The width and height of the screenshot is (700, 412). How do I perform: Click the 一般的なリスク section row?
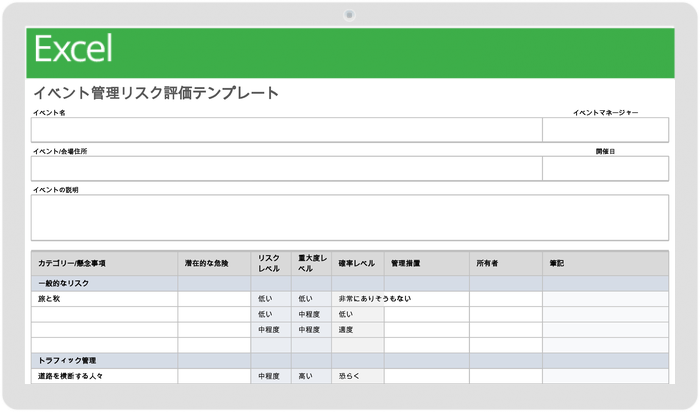pyautogui.click(x=350, y=283)
